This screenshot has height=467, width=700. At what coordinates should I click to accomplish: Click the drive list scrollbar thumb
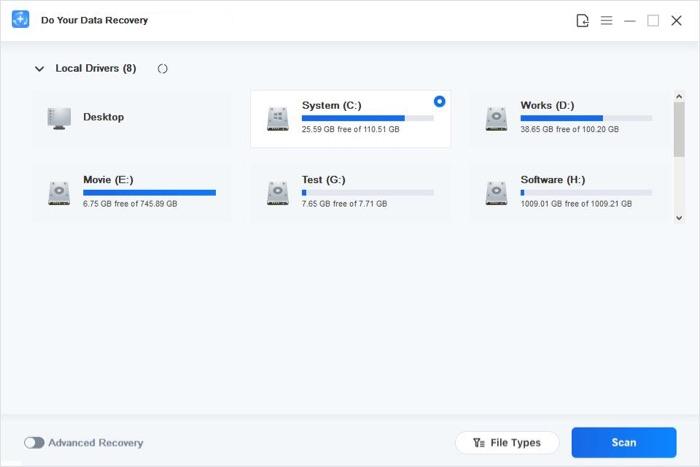pos(679,129)
